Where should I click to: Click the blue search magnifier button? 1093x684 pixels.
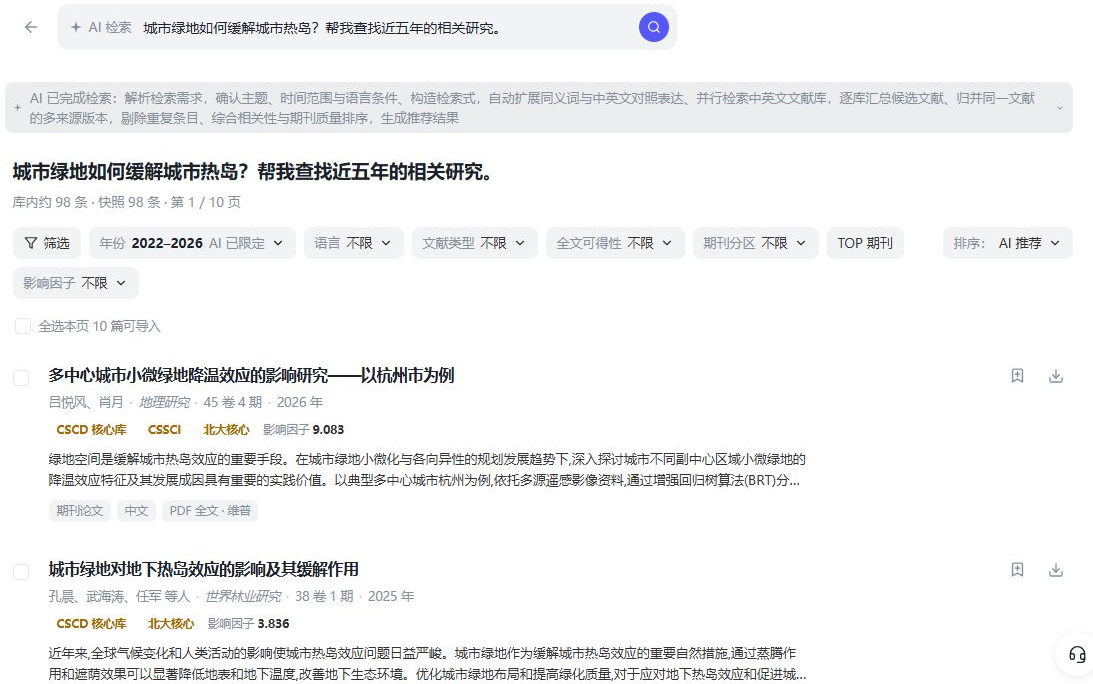click(653, 27)
